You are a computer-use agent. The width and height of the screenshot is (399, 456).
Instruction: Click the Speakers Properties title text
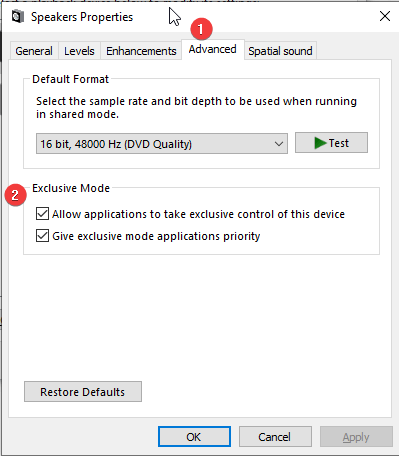pyautogui.click(x=82, y=17)
